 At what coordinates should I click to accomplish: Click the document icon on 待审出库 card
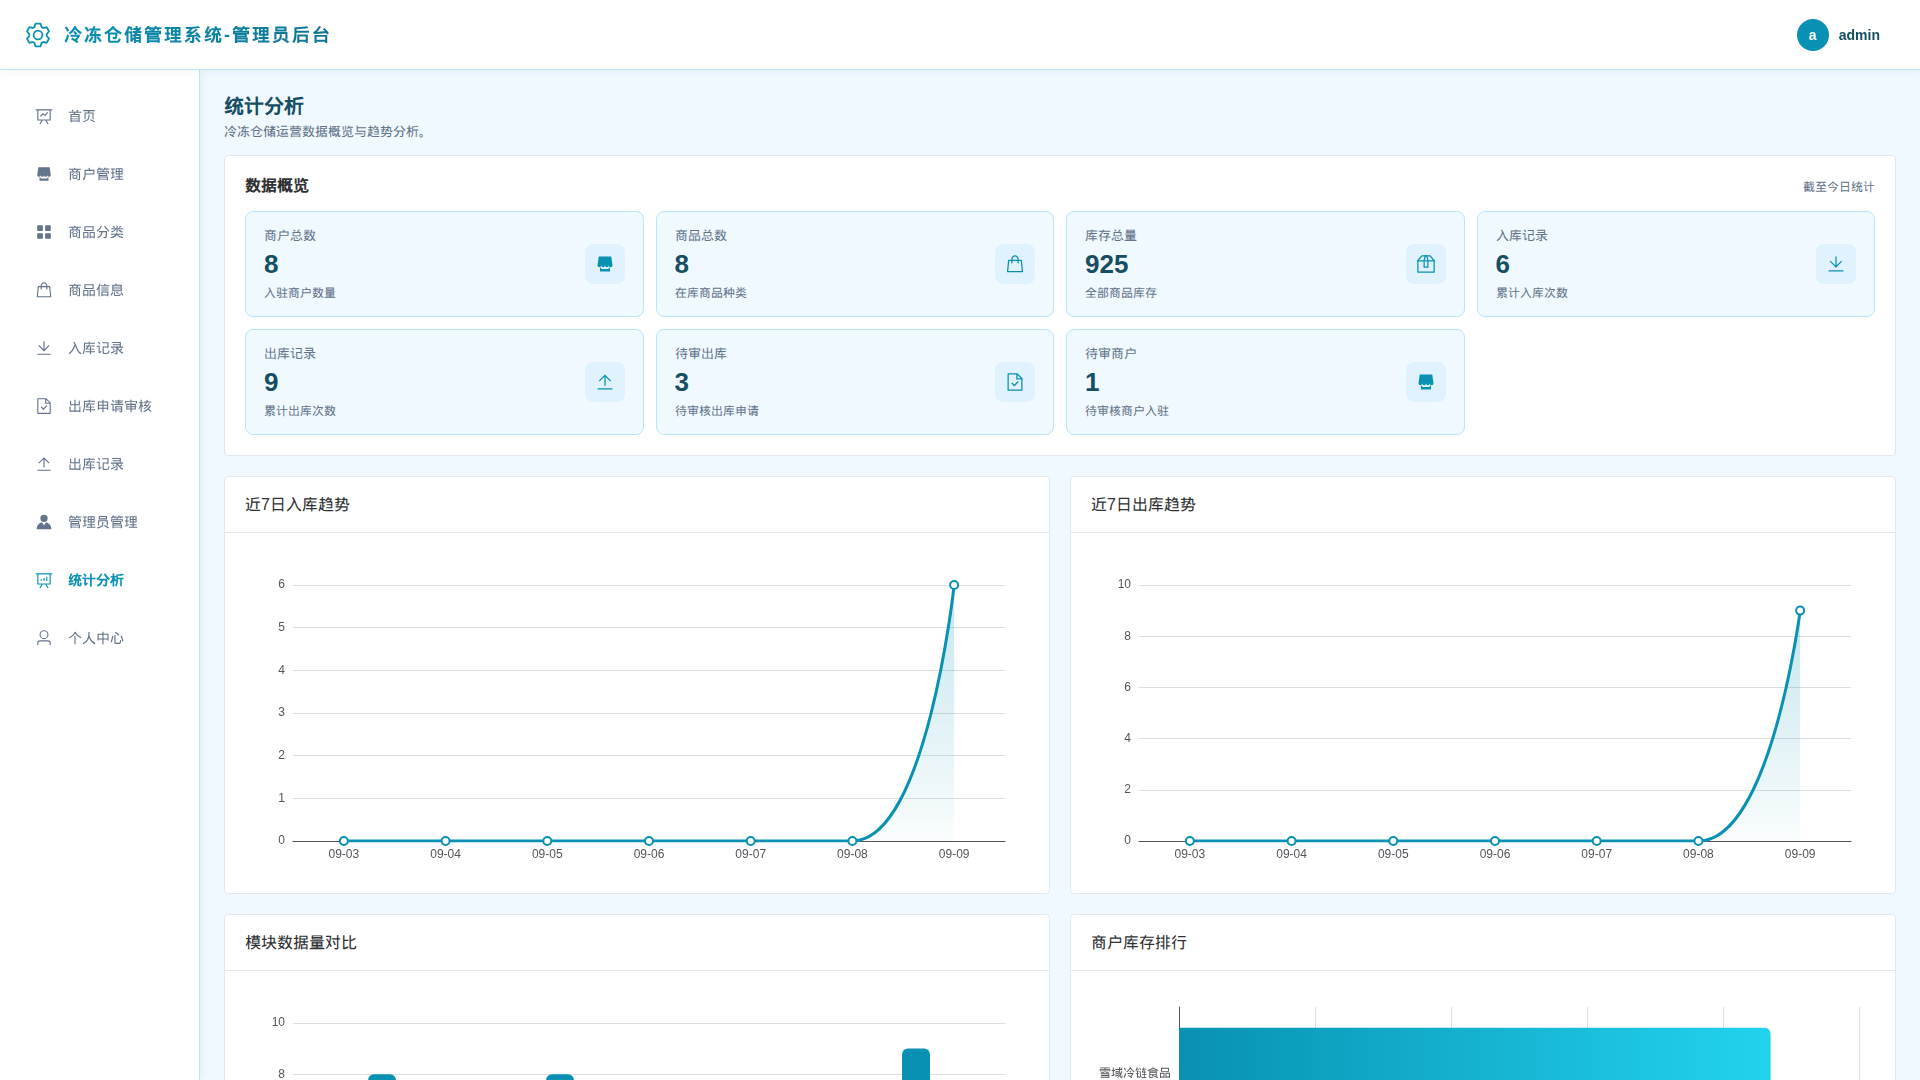tap(1015, 382)
